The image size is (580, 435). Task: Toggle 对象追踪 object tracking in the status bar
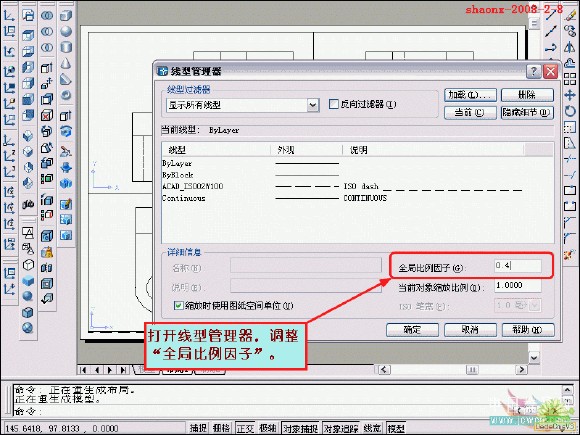(x=341, y=428)
